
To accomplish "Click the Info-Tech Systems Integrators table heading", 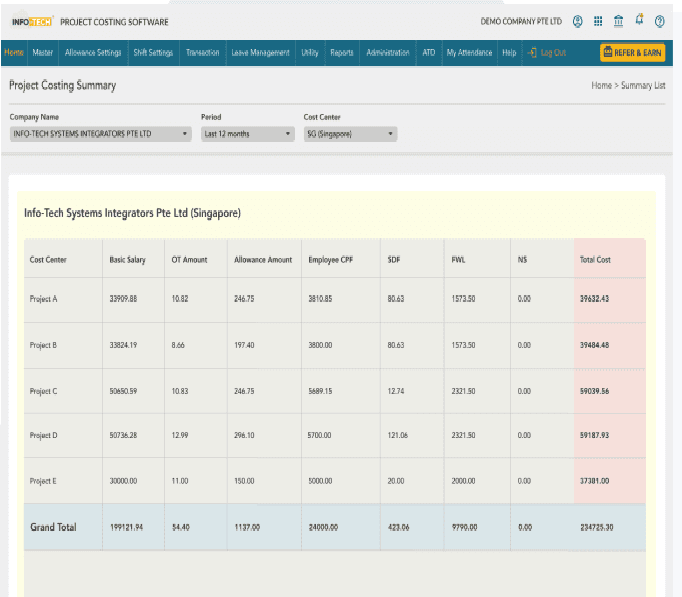I will 132,213.
